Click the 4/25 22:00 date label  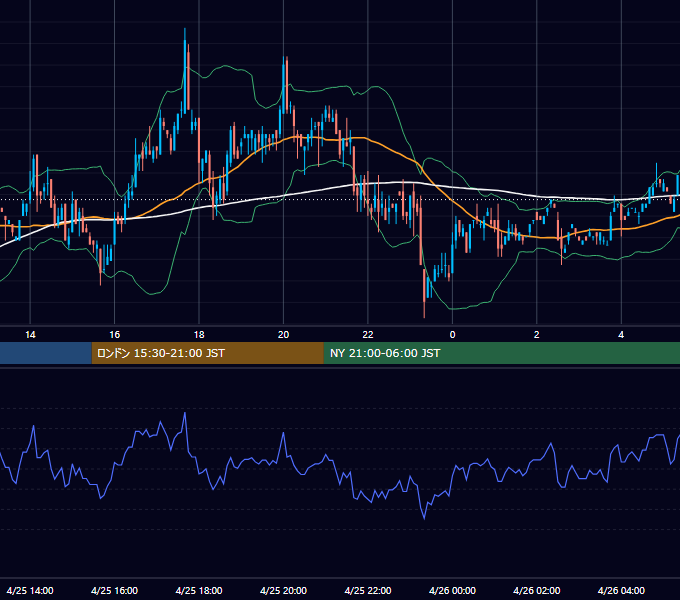(x=368, y=590)
